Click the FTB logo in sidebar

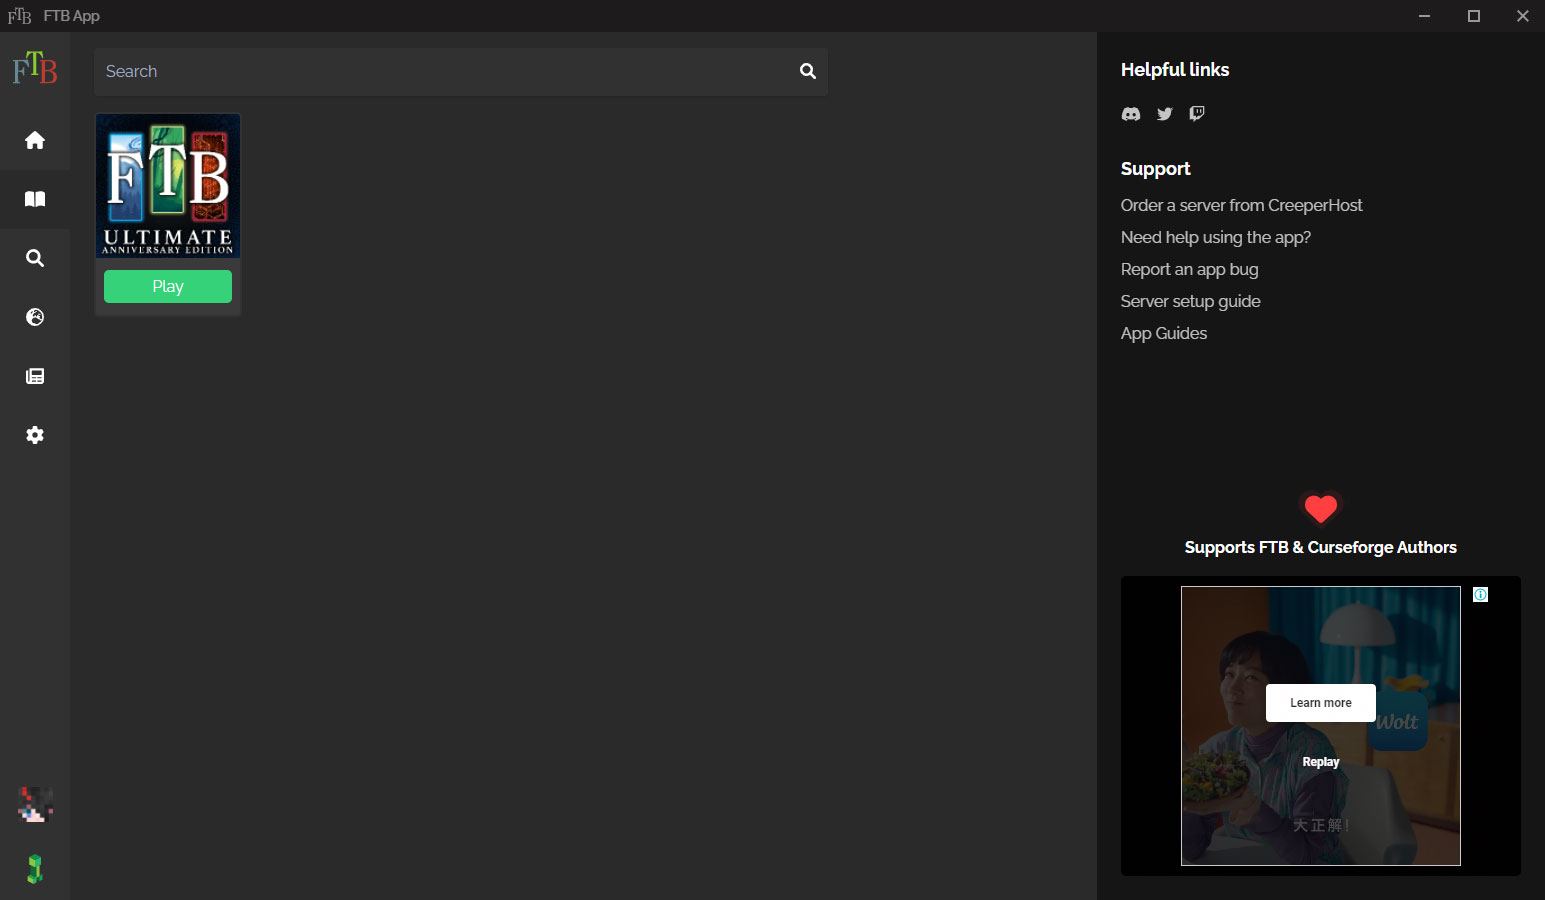pos(35,68)
